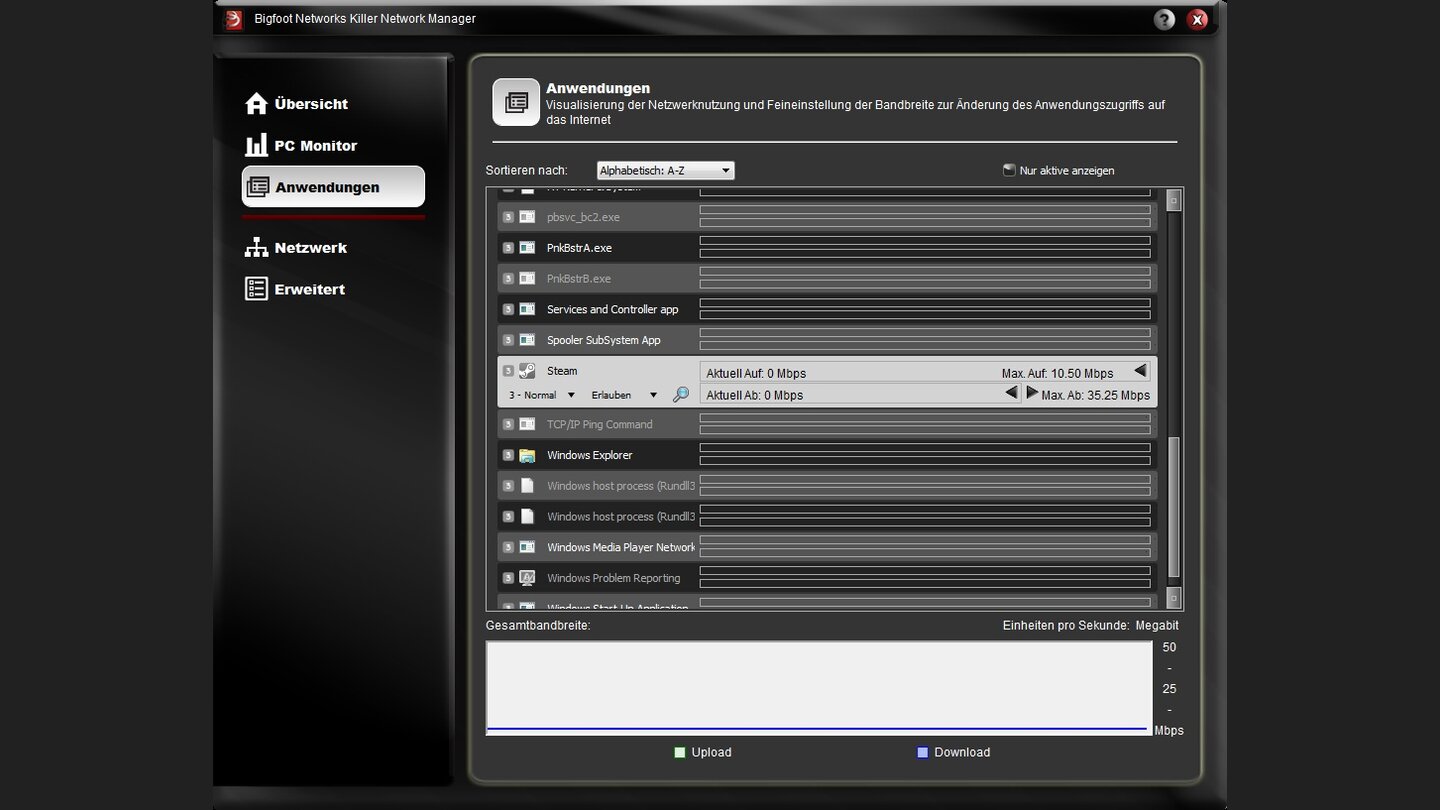Click the application list scrollbar thumb
This screenshot has width=1440, height=810.
click(1174, 508)
